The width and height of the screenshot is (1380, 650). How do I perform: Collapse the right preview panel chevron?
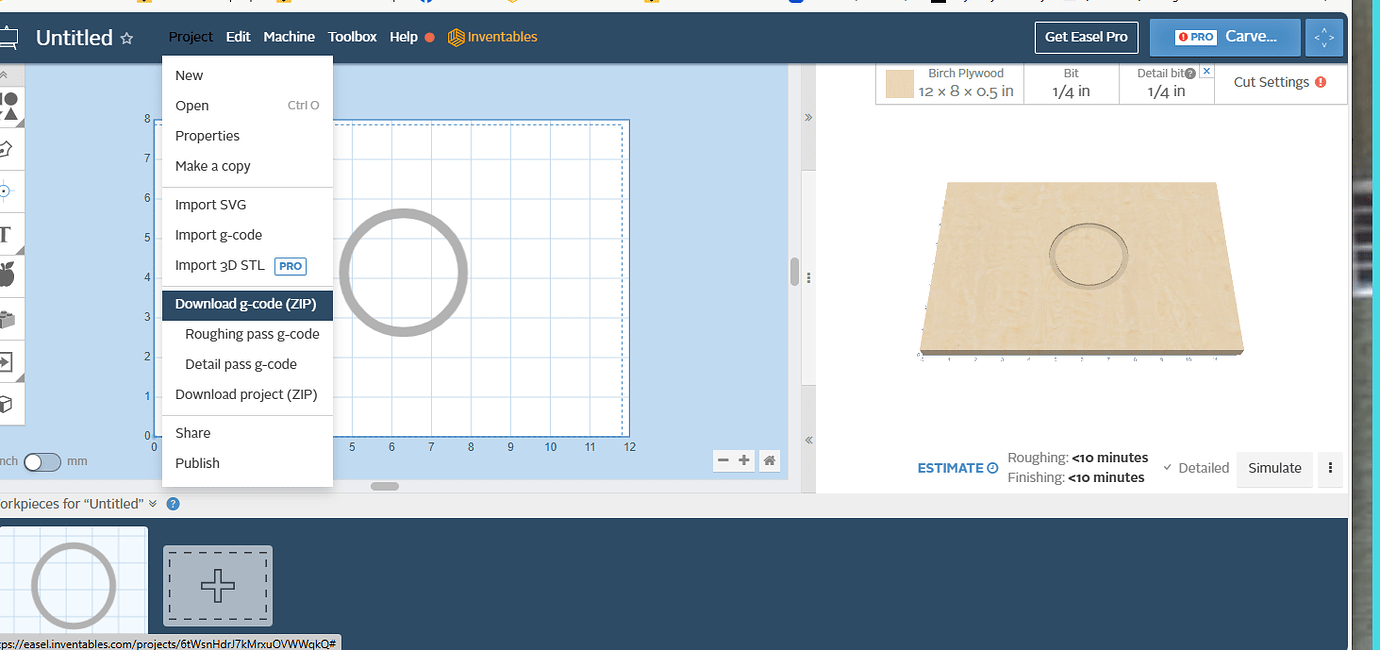[808, 439]
